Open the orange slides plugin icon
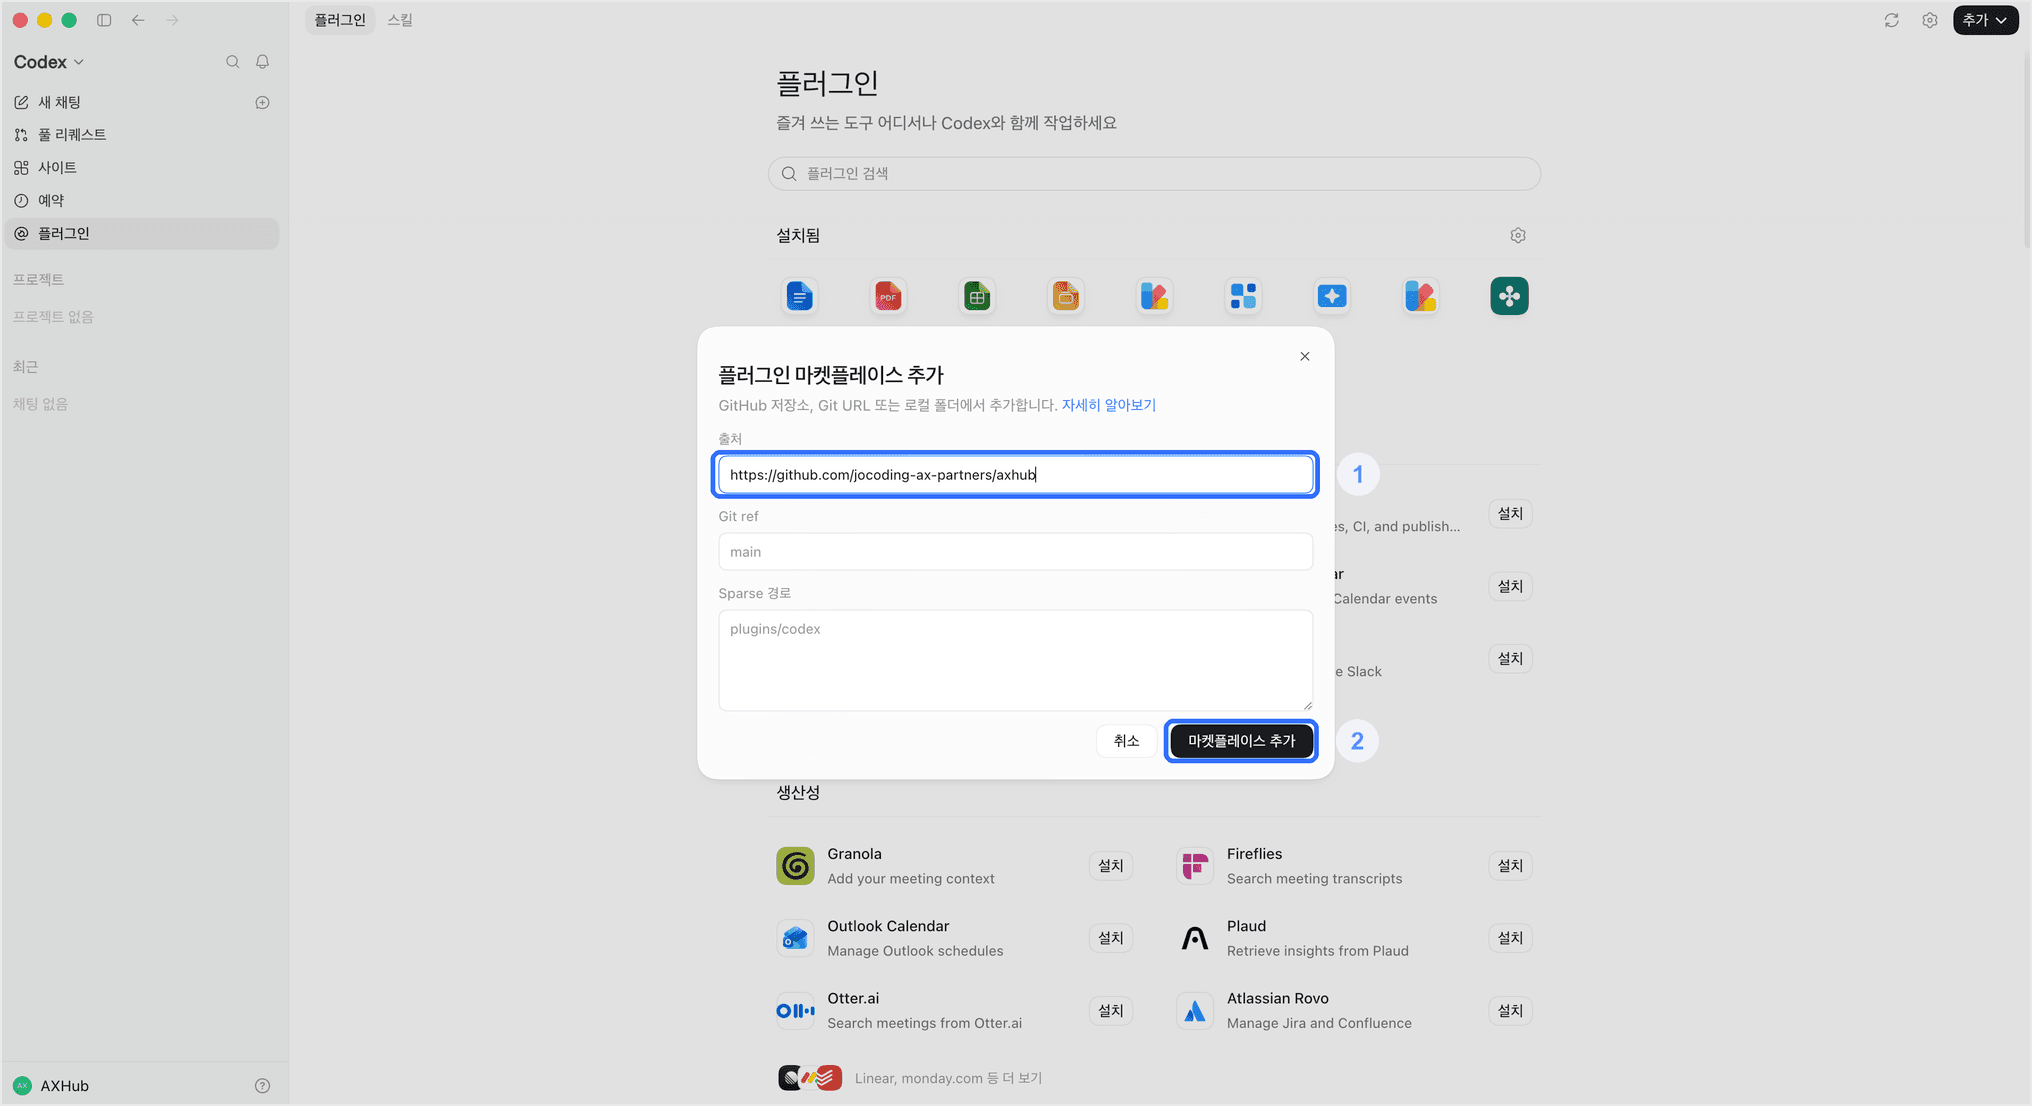 click(x=1066, y=296)
